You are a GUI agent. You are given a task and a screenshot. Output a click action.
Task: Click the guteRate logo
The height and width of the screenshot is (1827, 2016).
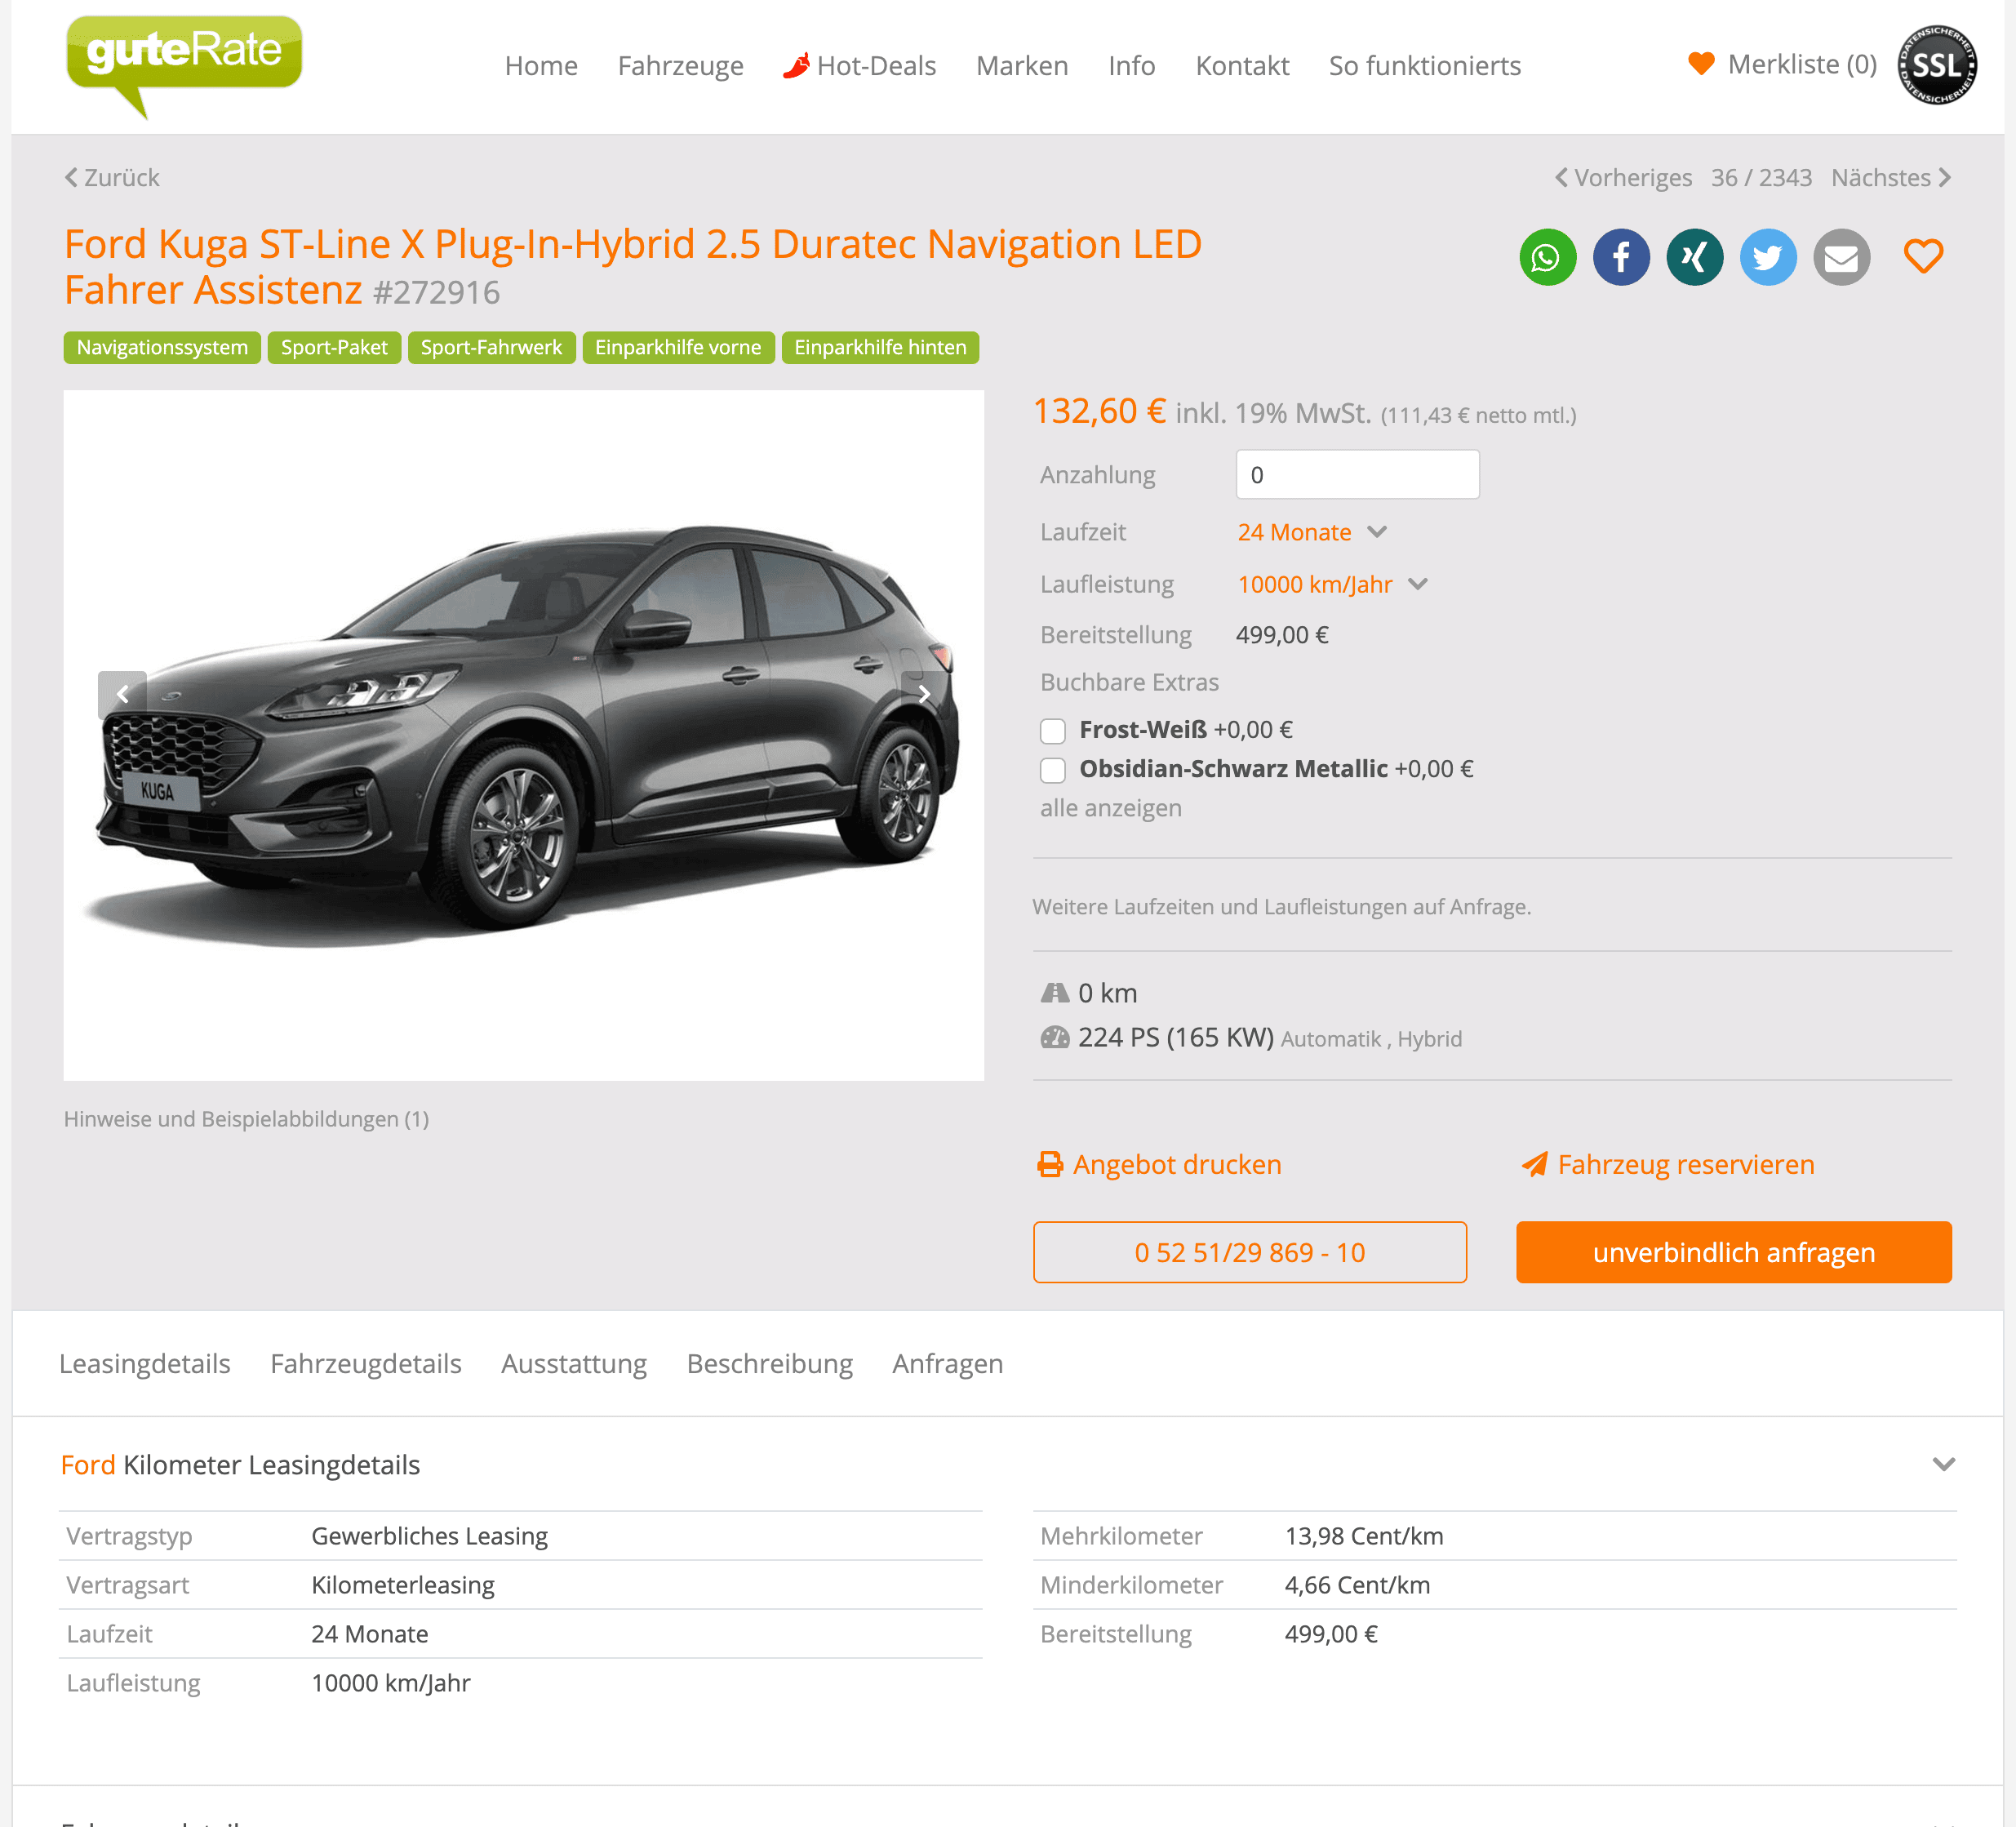click(x=184, y=66)
